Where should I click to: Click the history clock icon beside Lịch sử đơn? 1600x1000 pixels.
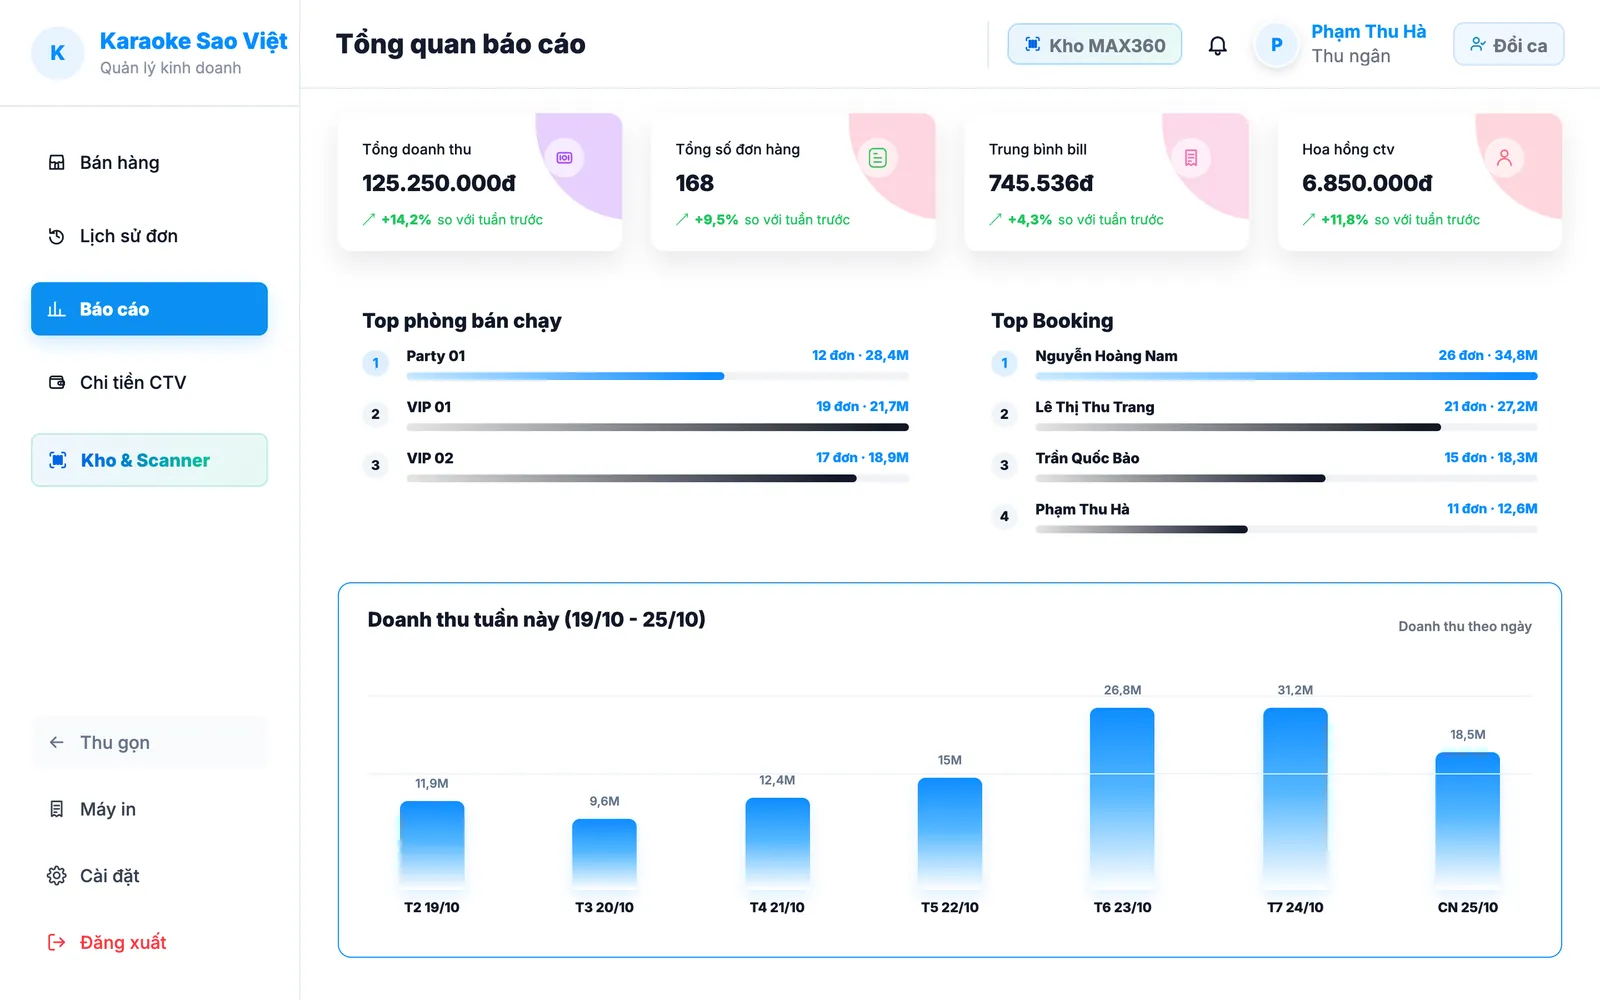[57, 236]
